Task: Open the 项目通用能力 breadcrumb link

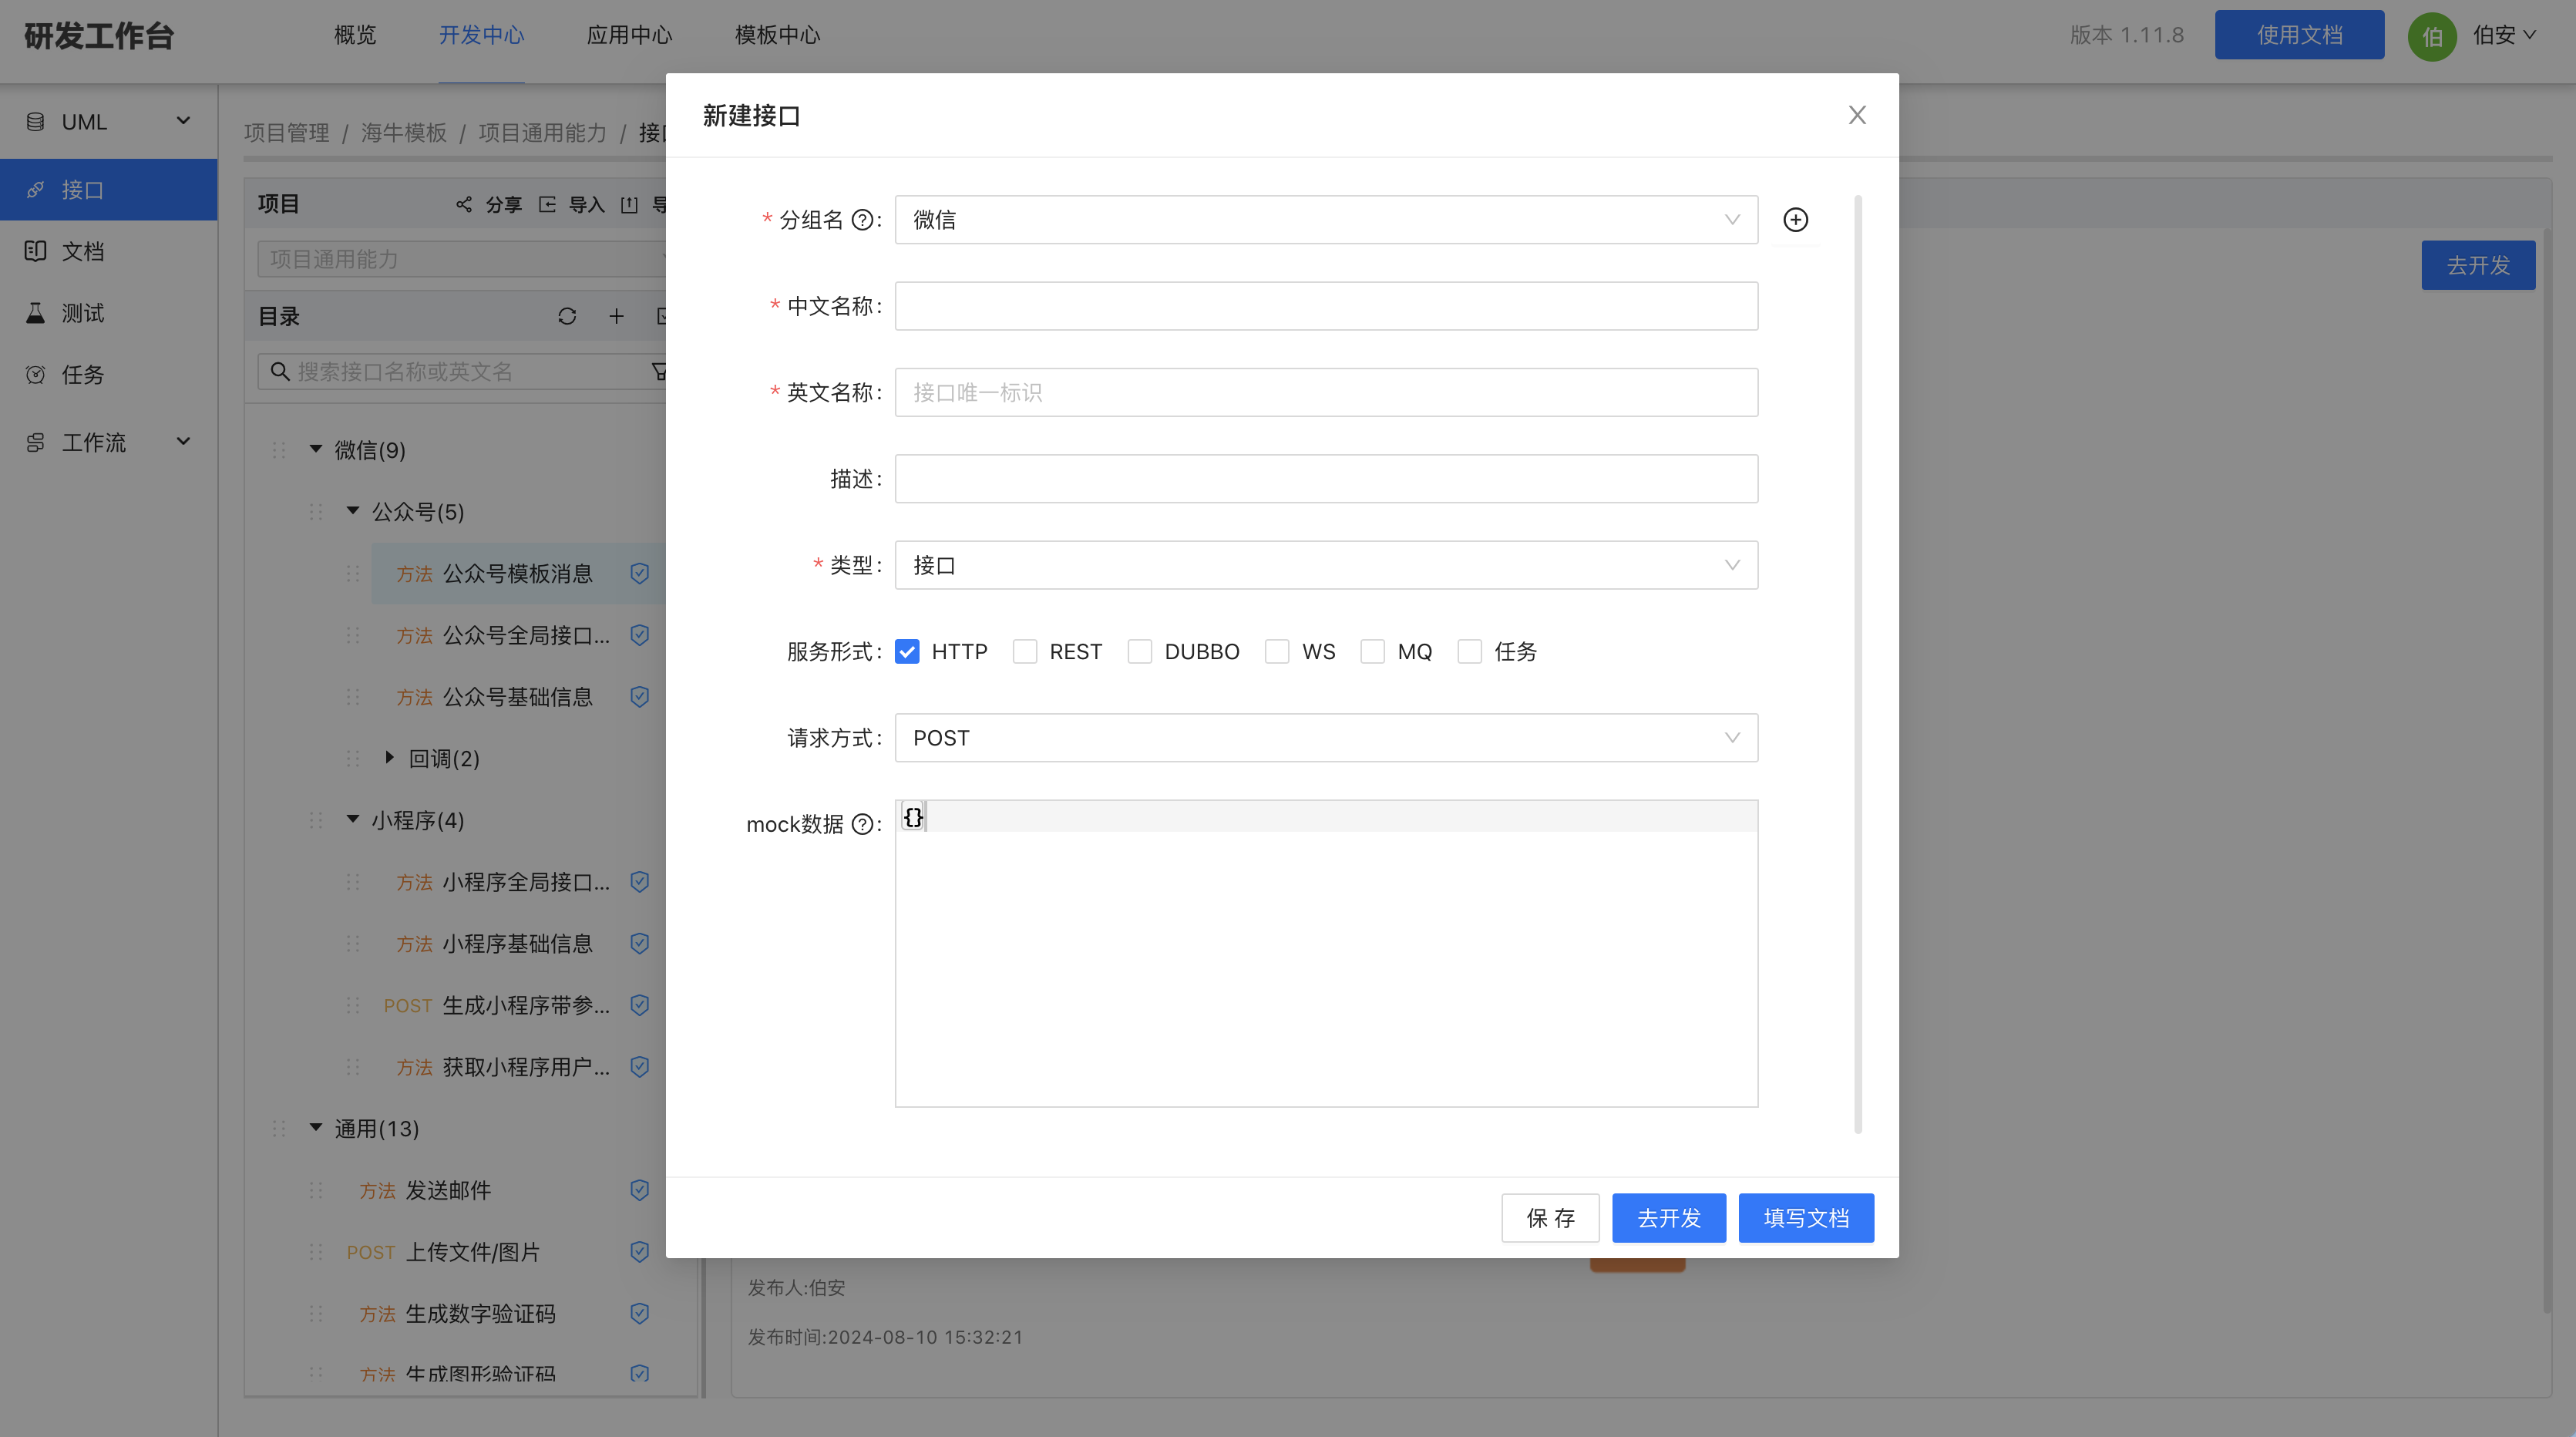Action: coord(542,133)
